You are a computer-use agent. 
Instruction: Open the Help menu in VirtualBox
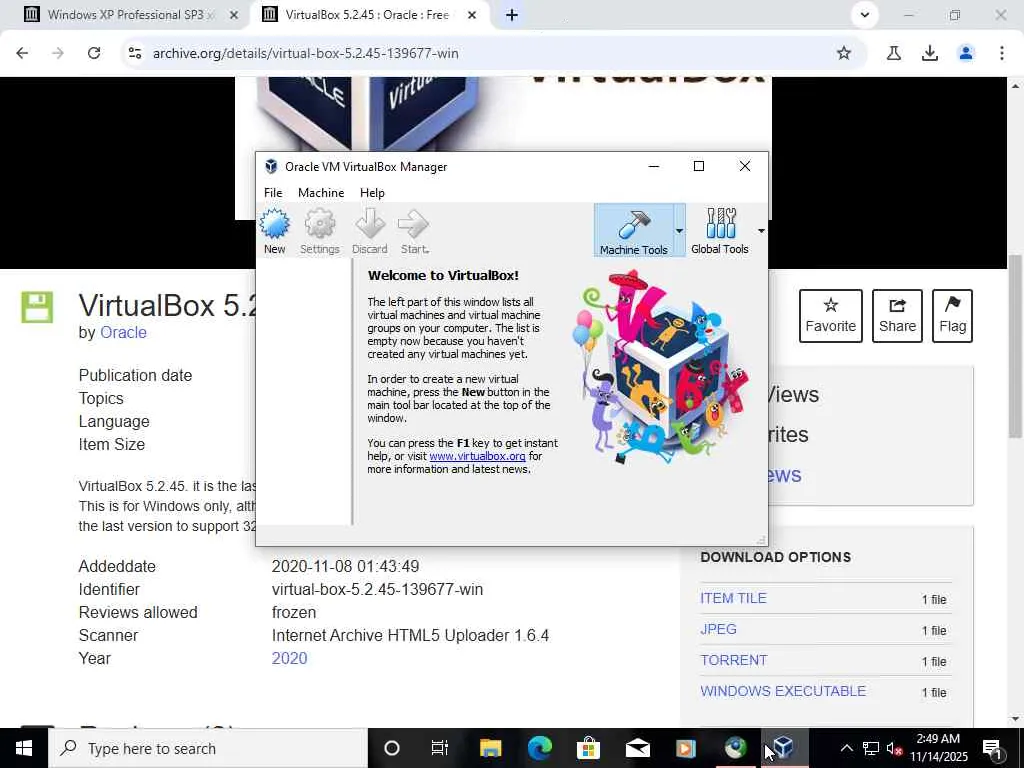372,193
